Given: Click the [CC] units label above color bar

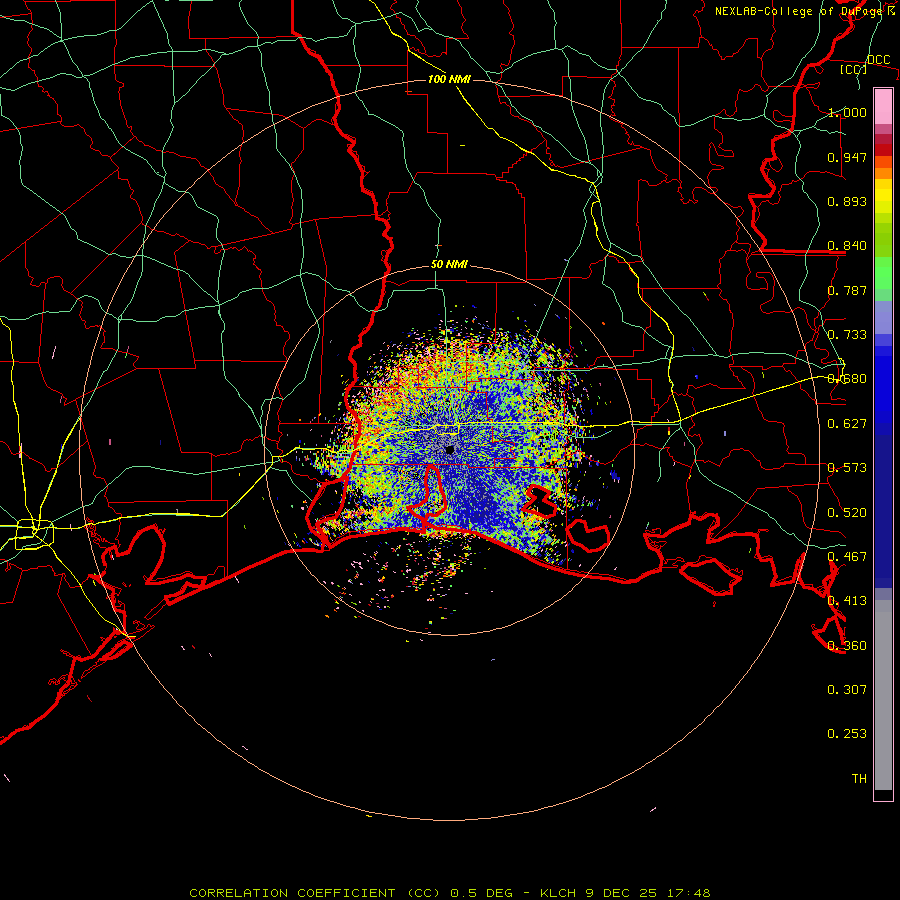Looking at the screenshot, I should tap(854, 69).
